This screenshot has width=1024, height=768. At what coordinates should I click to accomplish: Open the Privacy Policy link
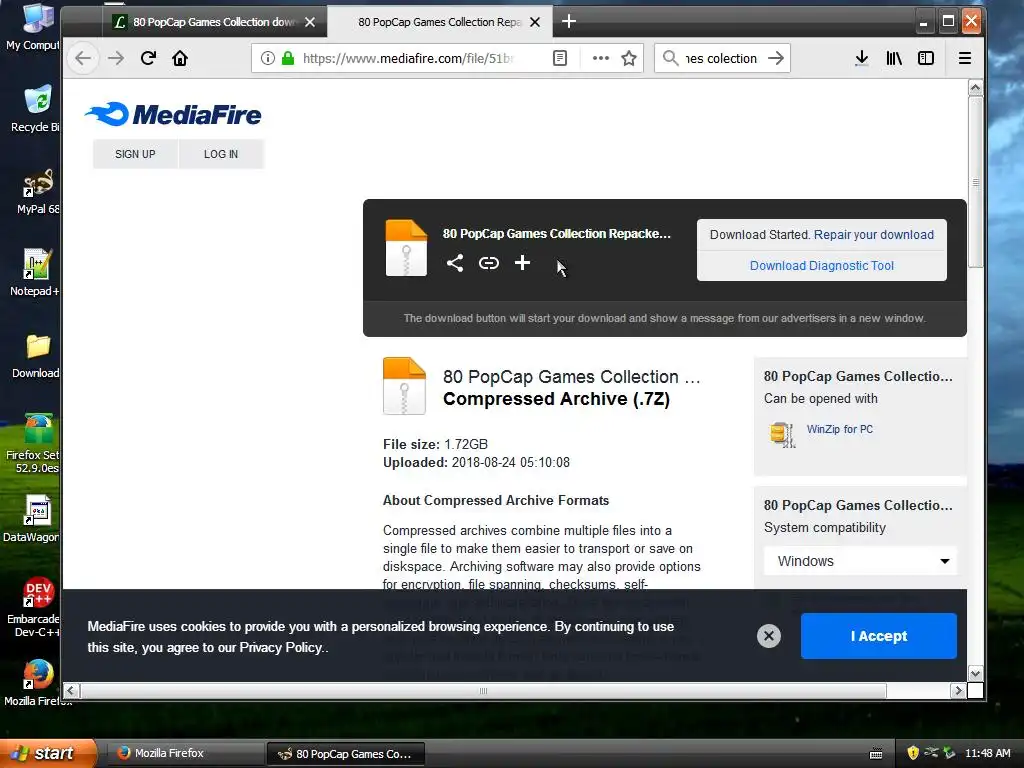click(280, 647)
